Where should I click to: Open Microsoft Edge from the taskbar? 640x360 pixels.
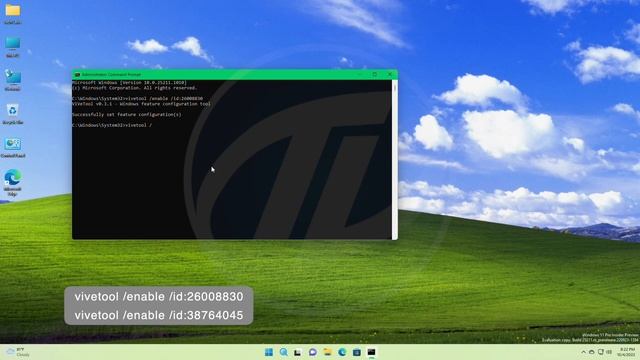tap(342, 352)
